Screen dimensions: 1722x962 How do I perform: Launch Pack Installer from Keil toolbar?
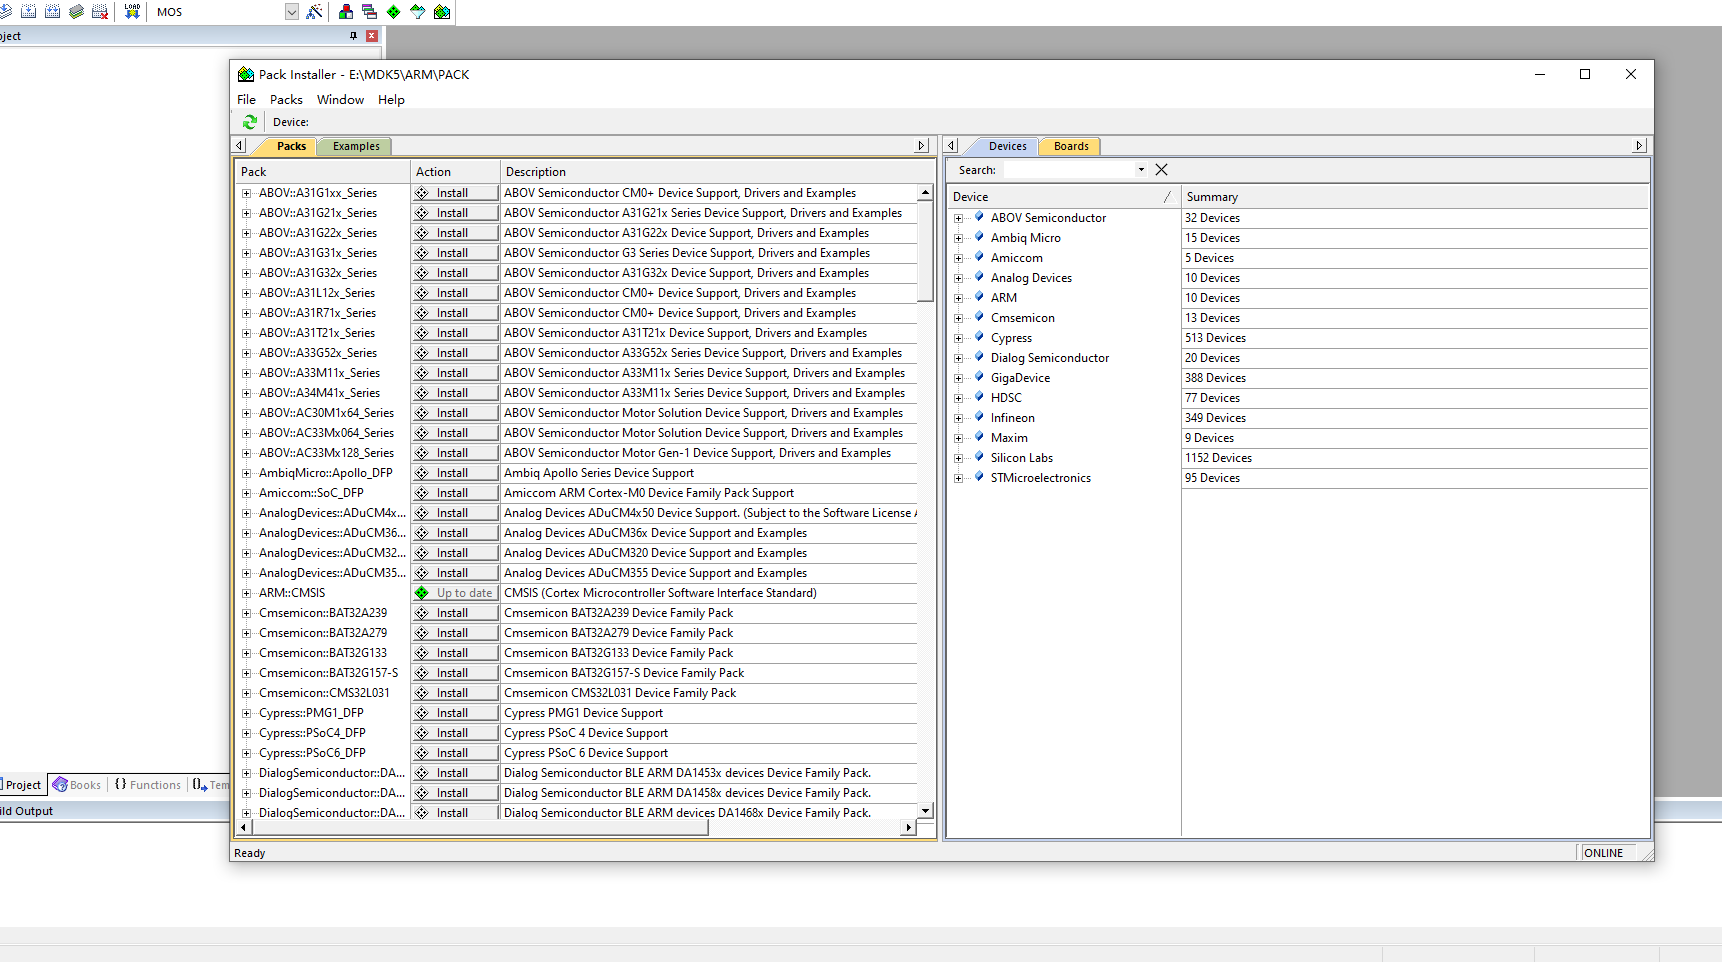pyautogui.click(x=442, y=12)
